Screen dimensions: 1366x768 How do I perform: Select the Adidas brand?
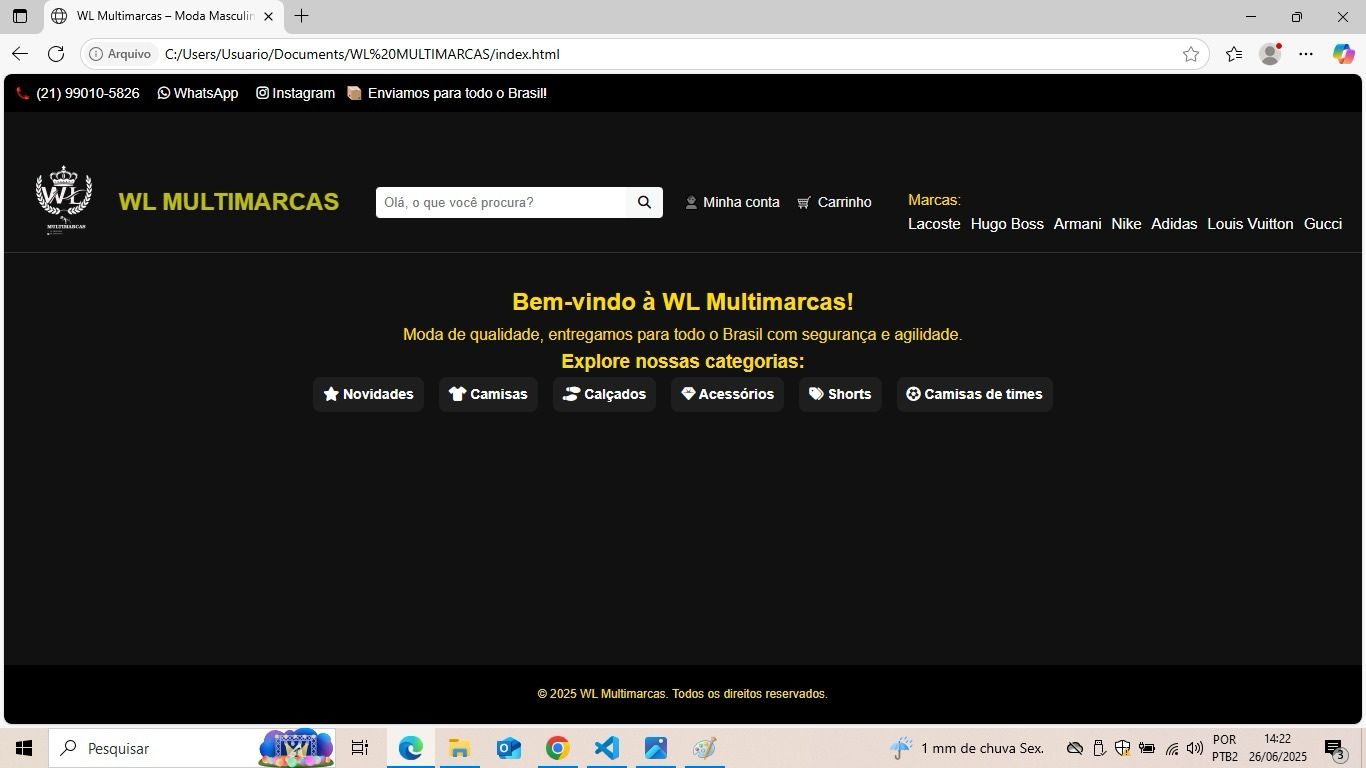(1174, 224)
